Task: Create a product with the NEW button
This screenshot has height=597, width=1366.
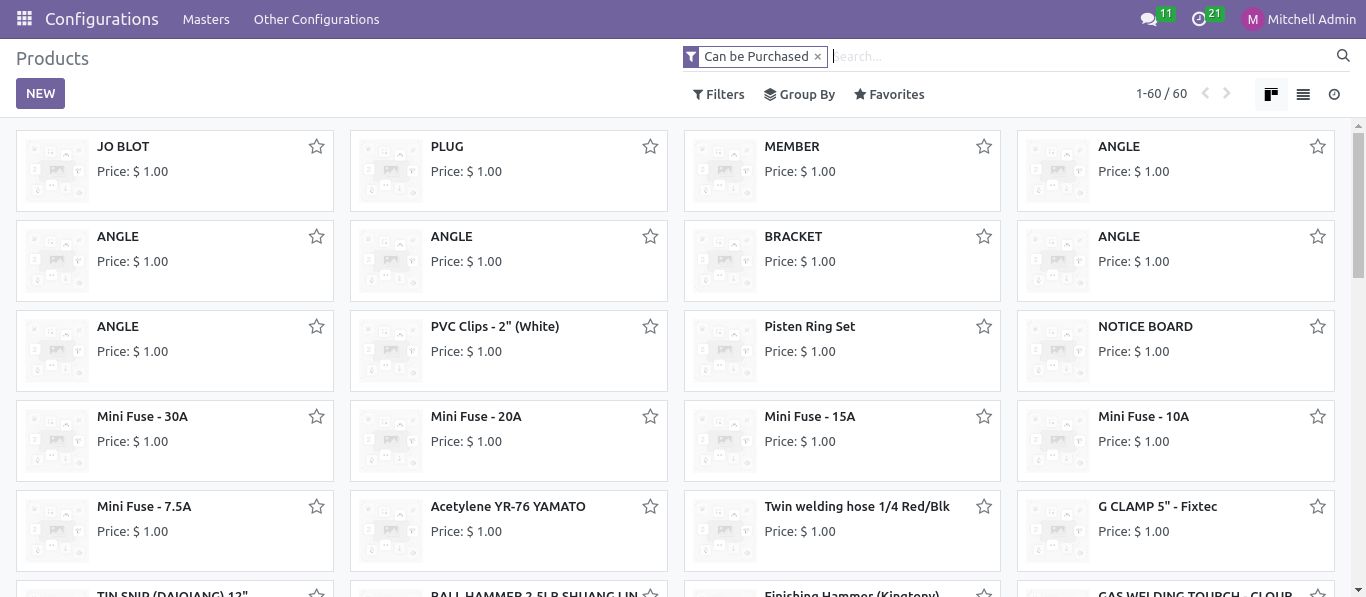Action: tap(41, 93)
